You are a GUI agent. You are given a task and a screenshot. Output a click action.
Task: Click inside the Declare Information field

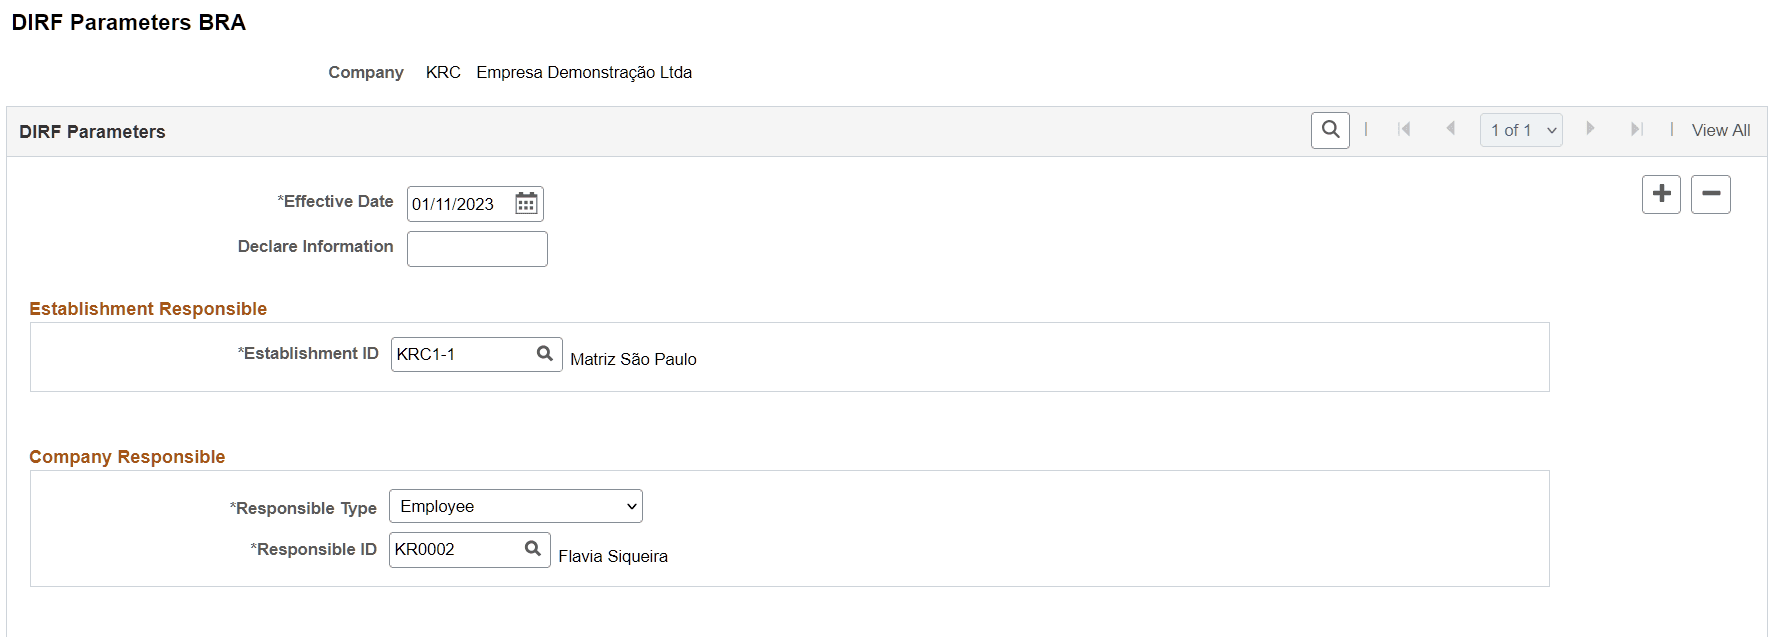point(477,248)
